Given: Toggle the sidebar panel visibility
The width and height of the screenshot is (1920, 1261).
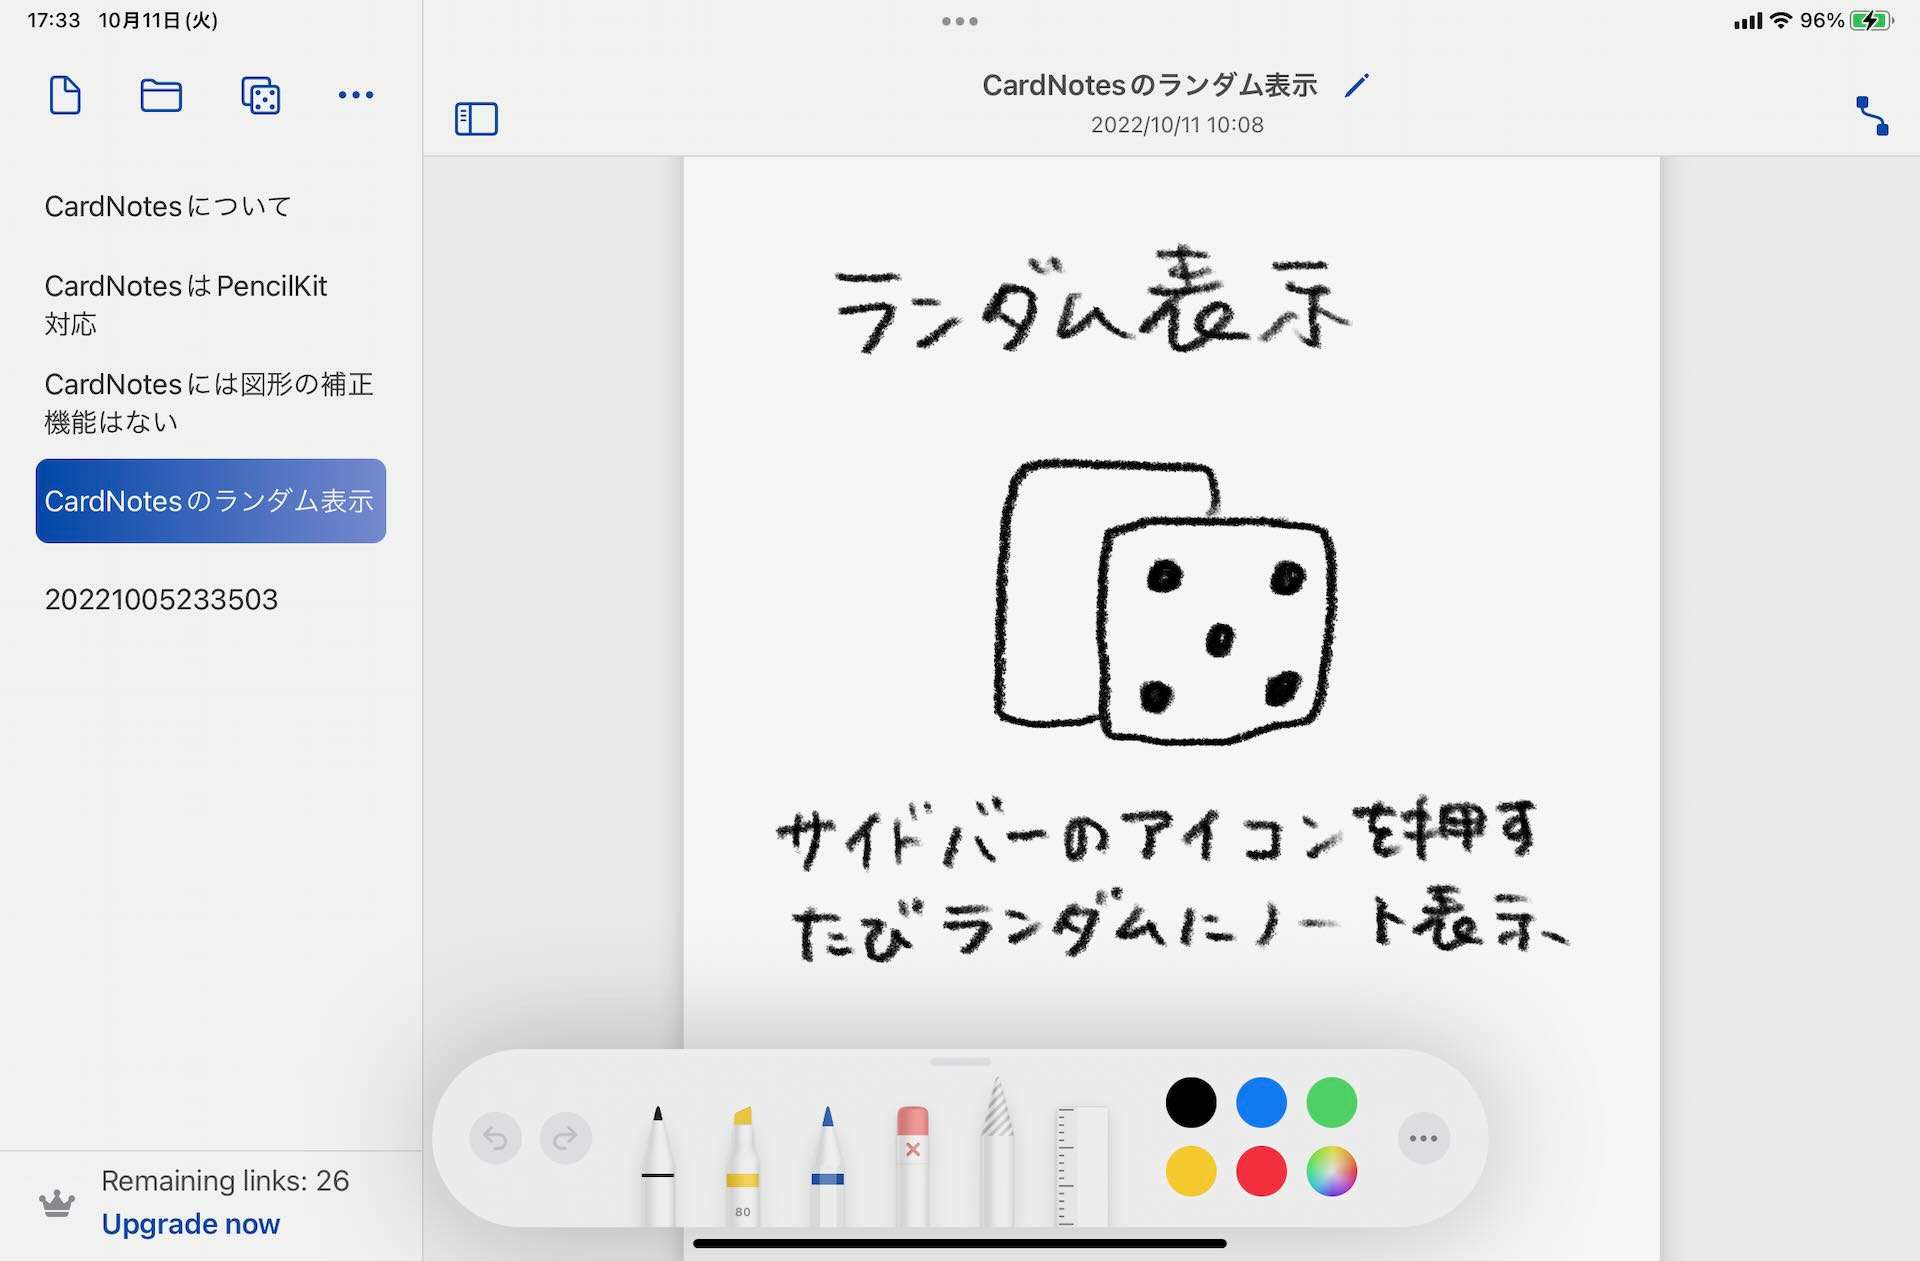Looking at the screenshot, I should [476, 119].
